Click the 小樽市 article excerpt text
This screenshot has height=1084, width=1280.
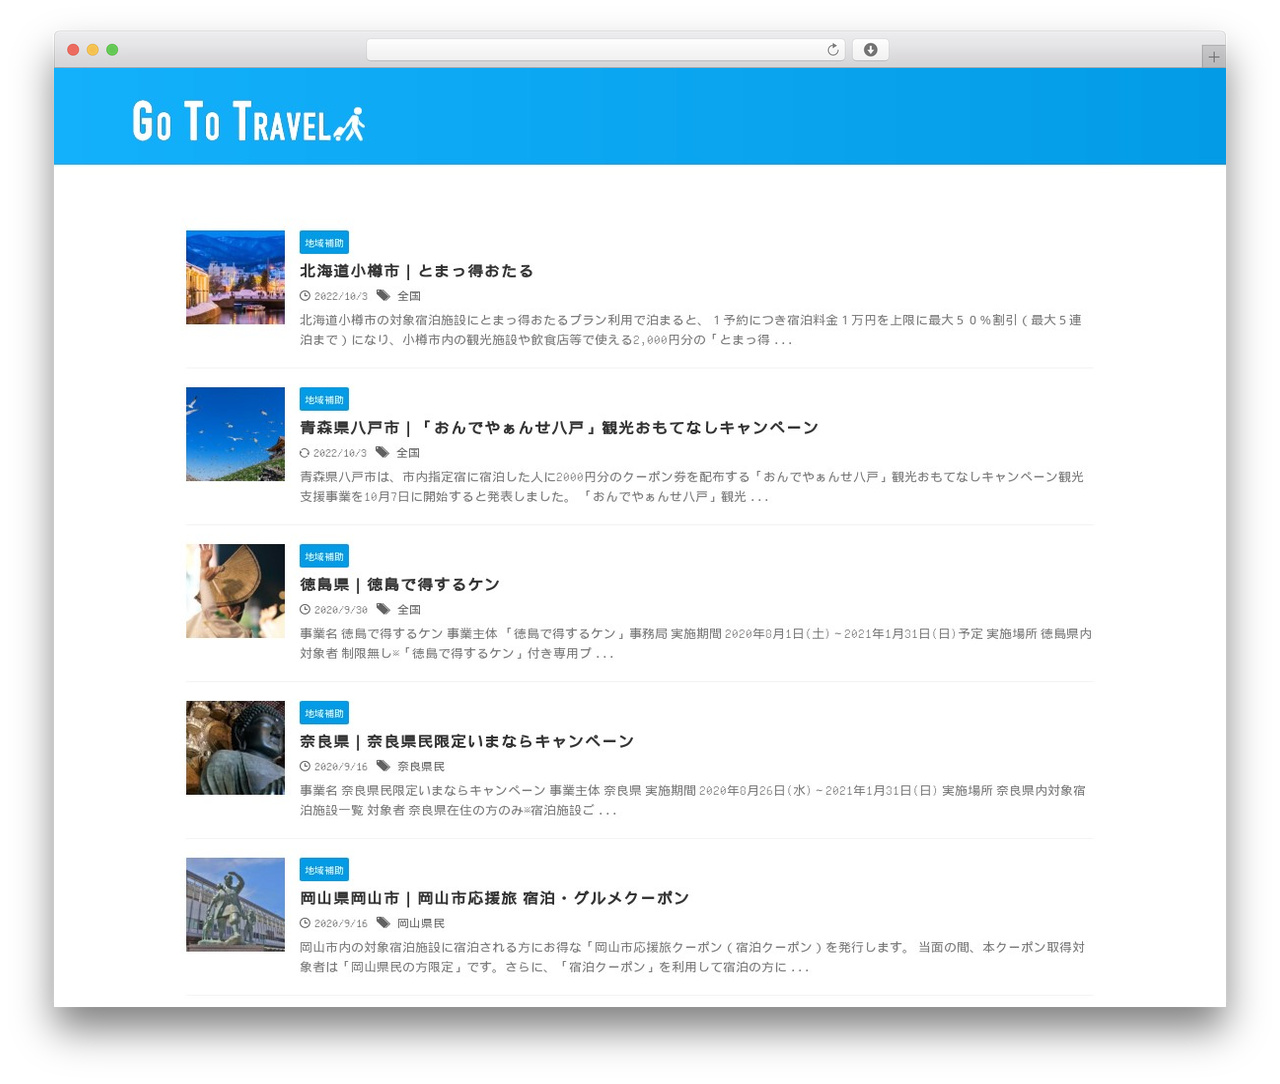(691, 330)
